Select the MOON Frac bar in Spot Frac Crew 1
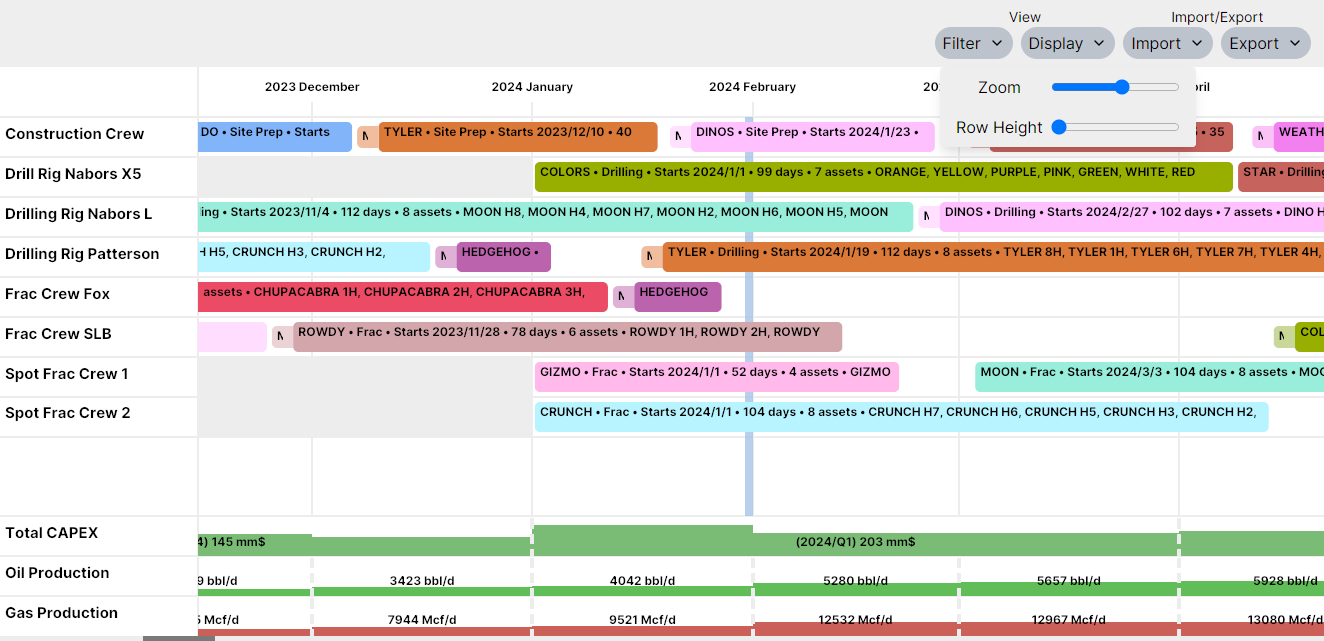1324x641 pixels. [x=1148, y=377]
